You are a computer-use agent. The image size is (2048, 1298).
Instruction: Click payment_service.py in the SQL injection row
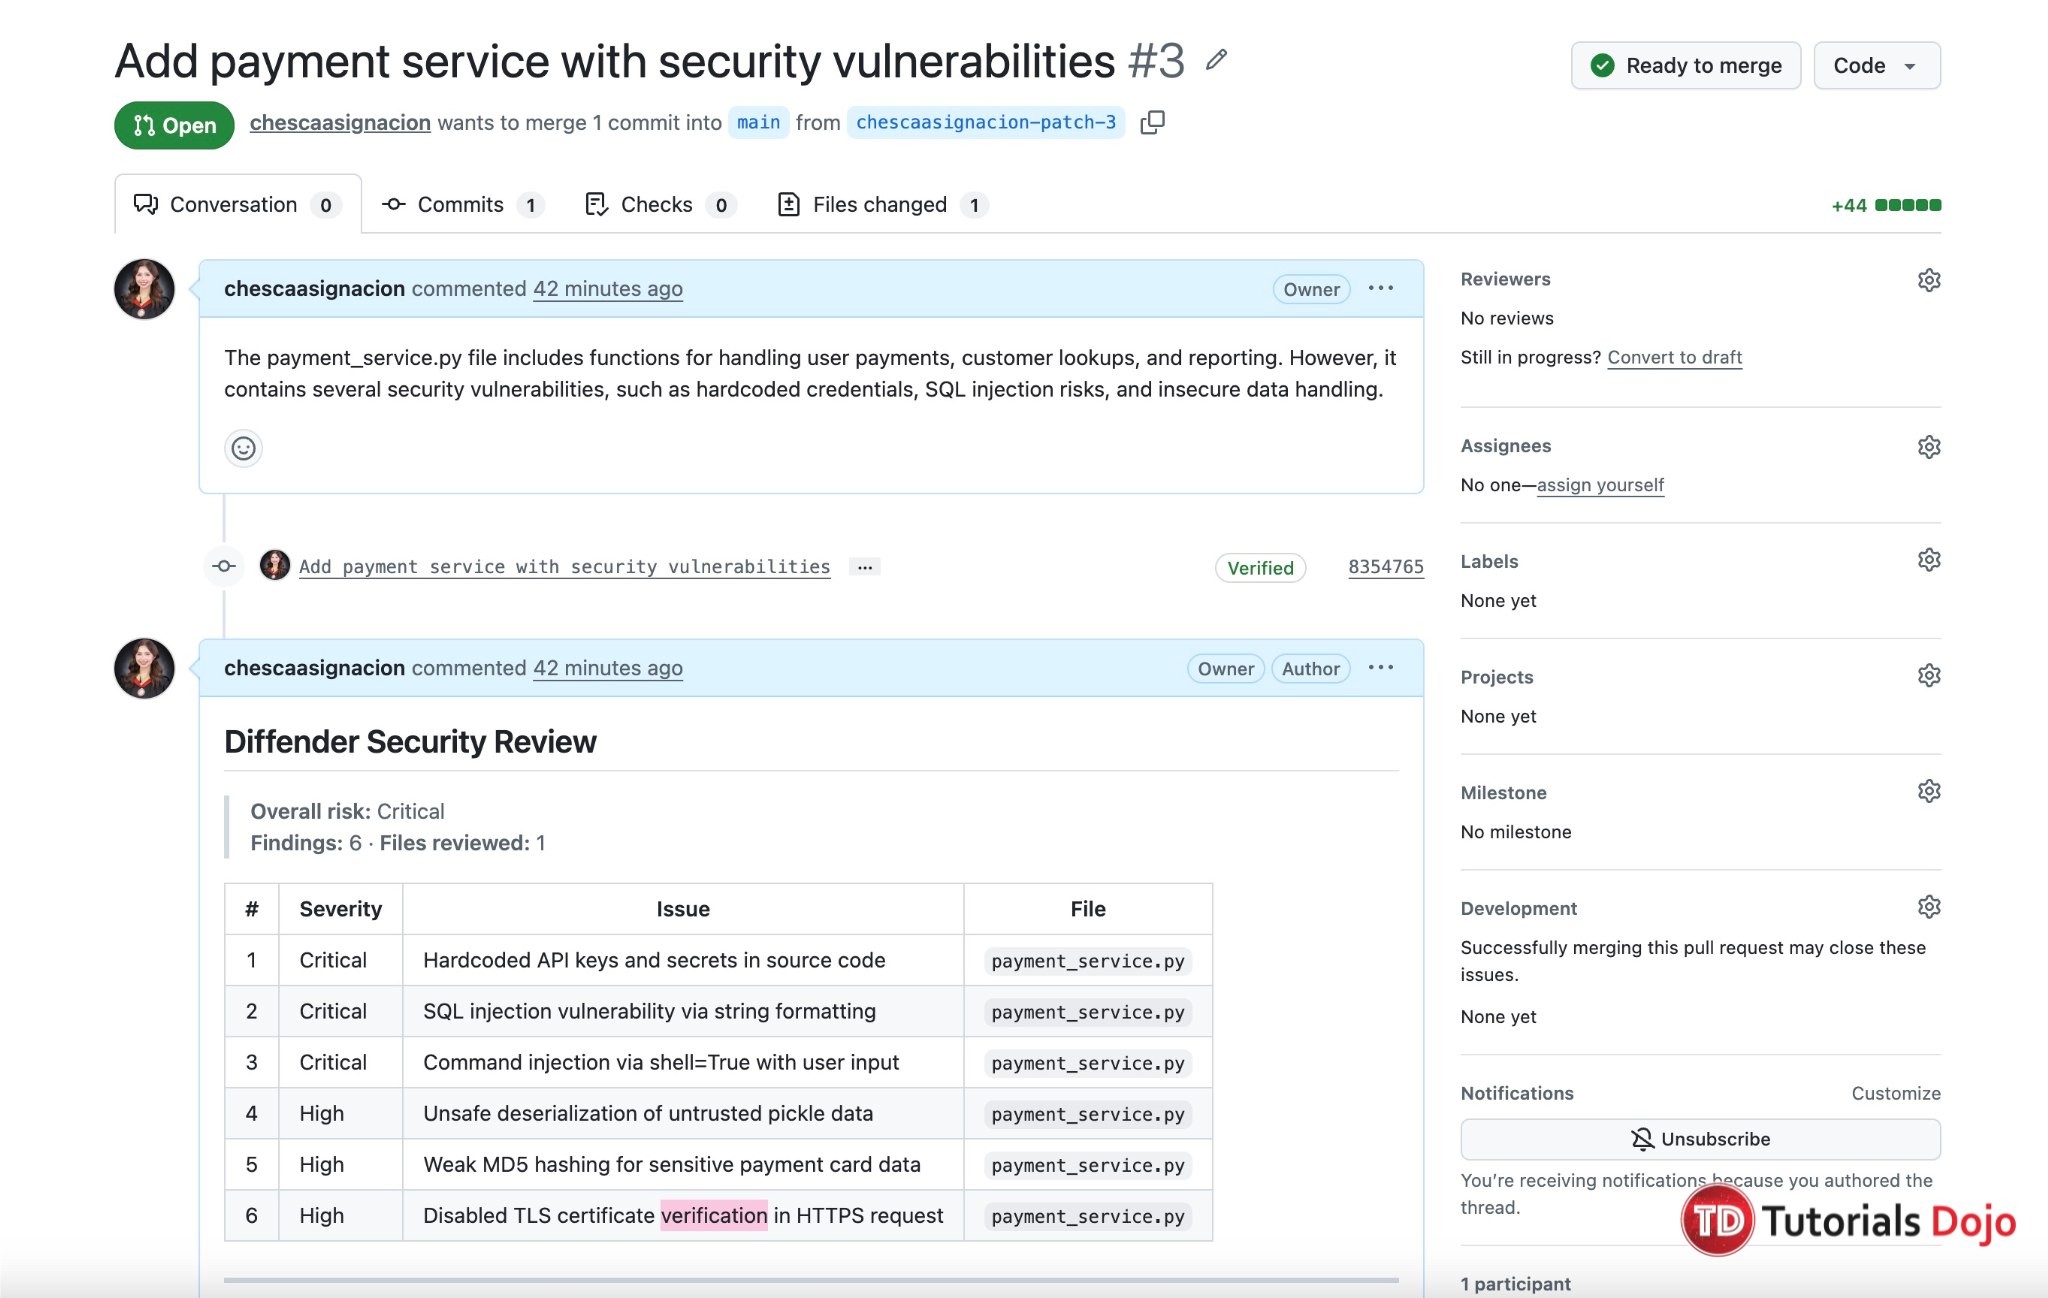click(1088, 1012)
